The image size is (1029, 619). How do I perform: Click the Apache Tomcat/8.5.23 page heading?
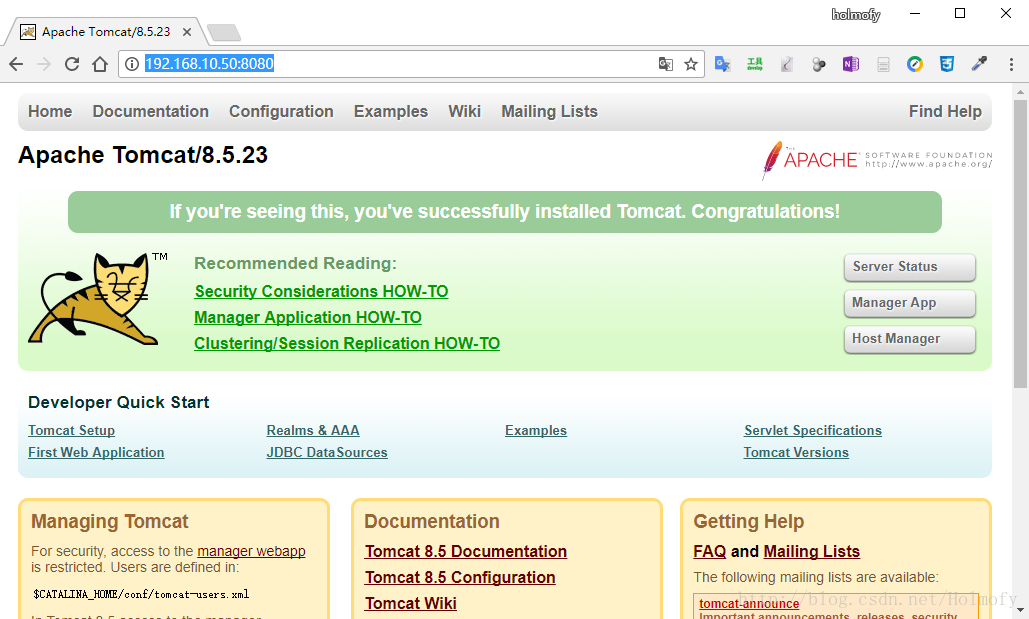(x=143, y=156)
